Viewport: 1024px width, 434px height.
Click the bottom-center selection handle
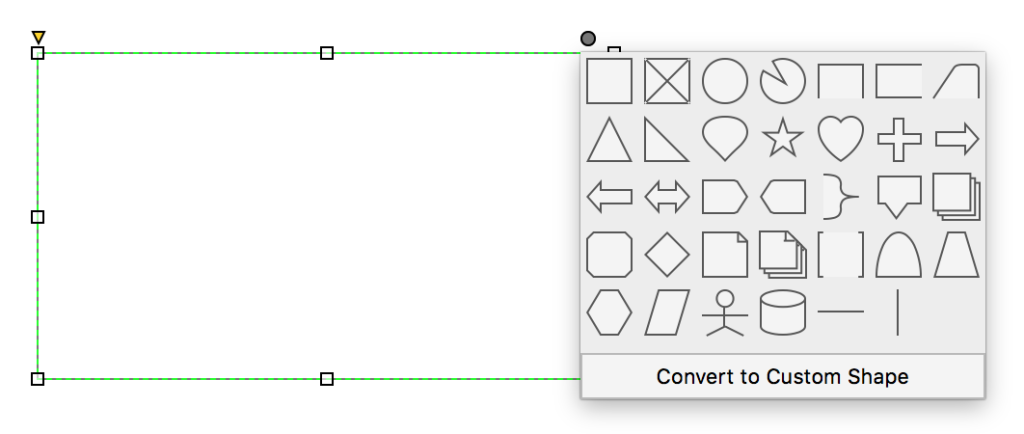pos(327,379)
